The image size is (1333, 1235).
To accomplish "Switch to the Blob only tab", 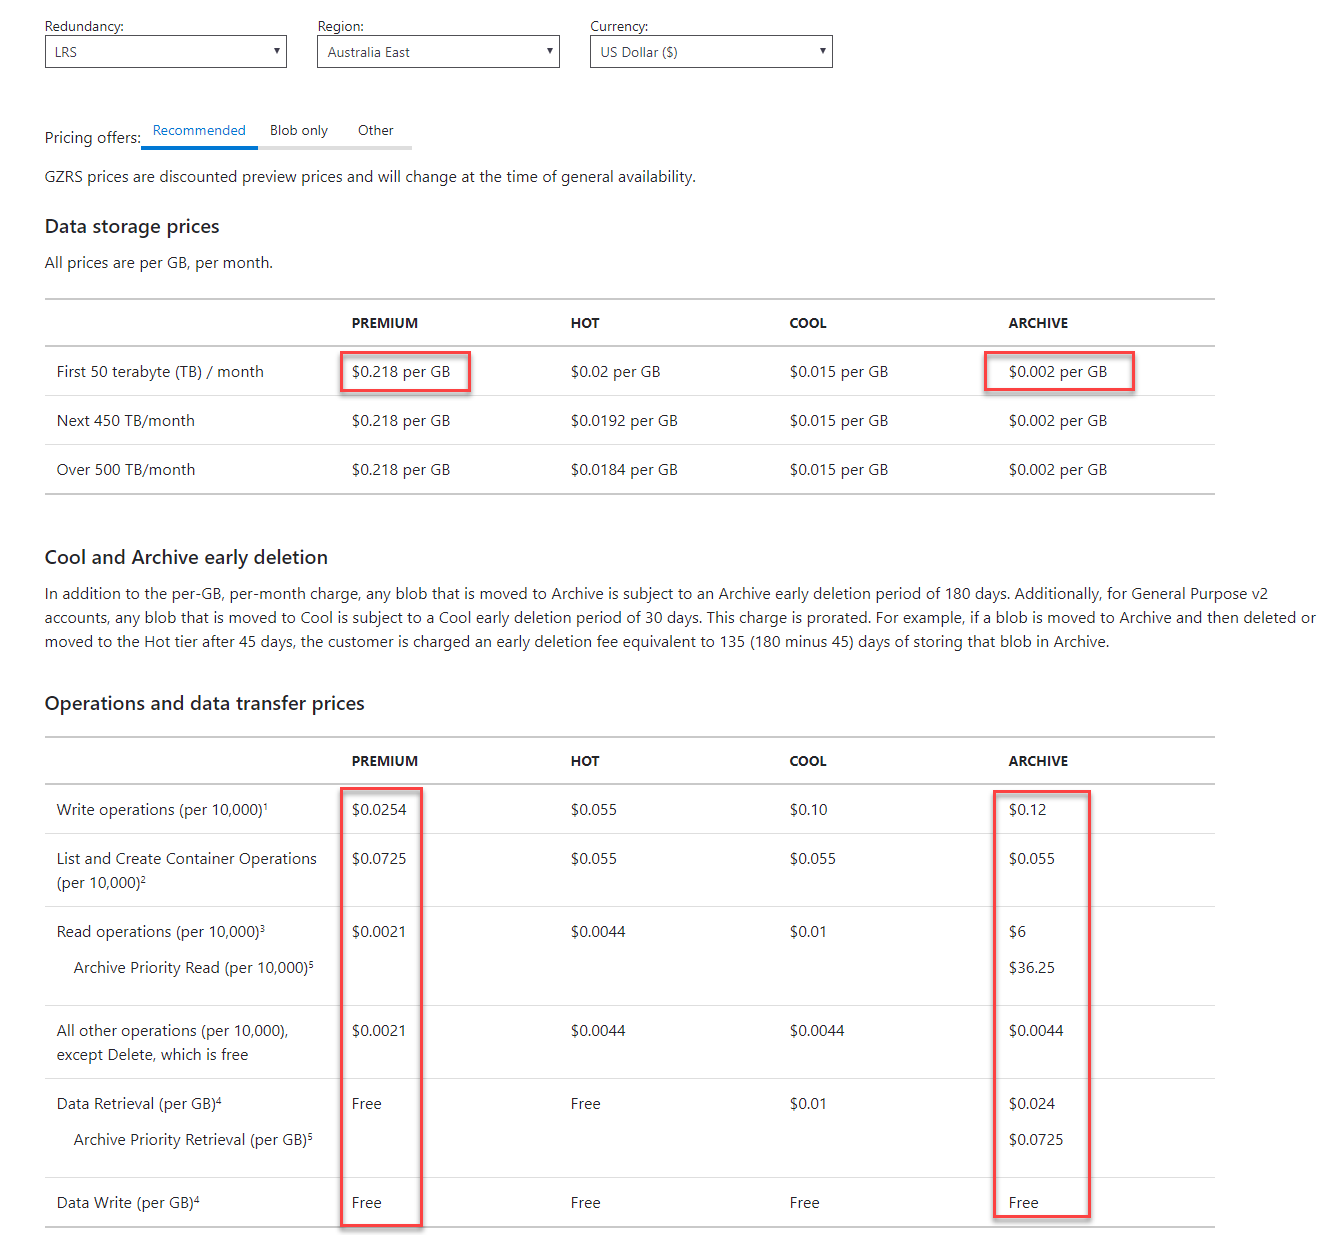I will (298, 131).
